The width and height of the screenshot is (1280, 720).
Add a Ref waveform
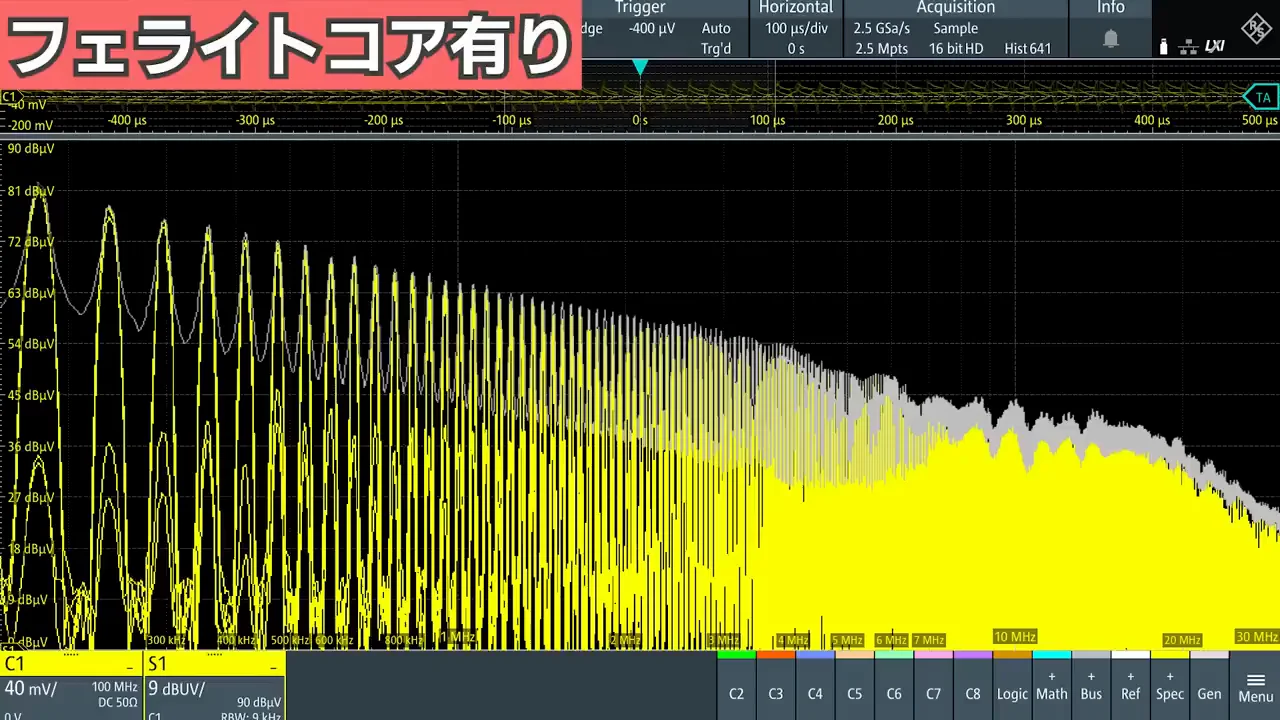pyautogui.click(x=1130, y=686)
